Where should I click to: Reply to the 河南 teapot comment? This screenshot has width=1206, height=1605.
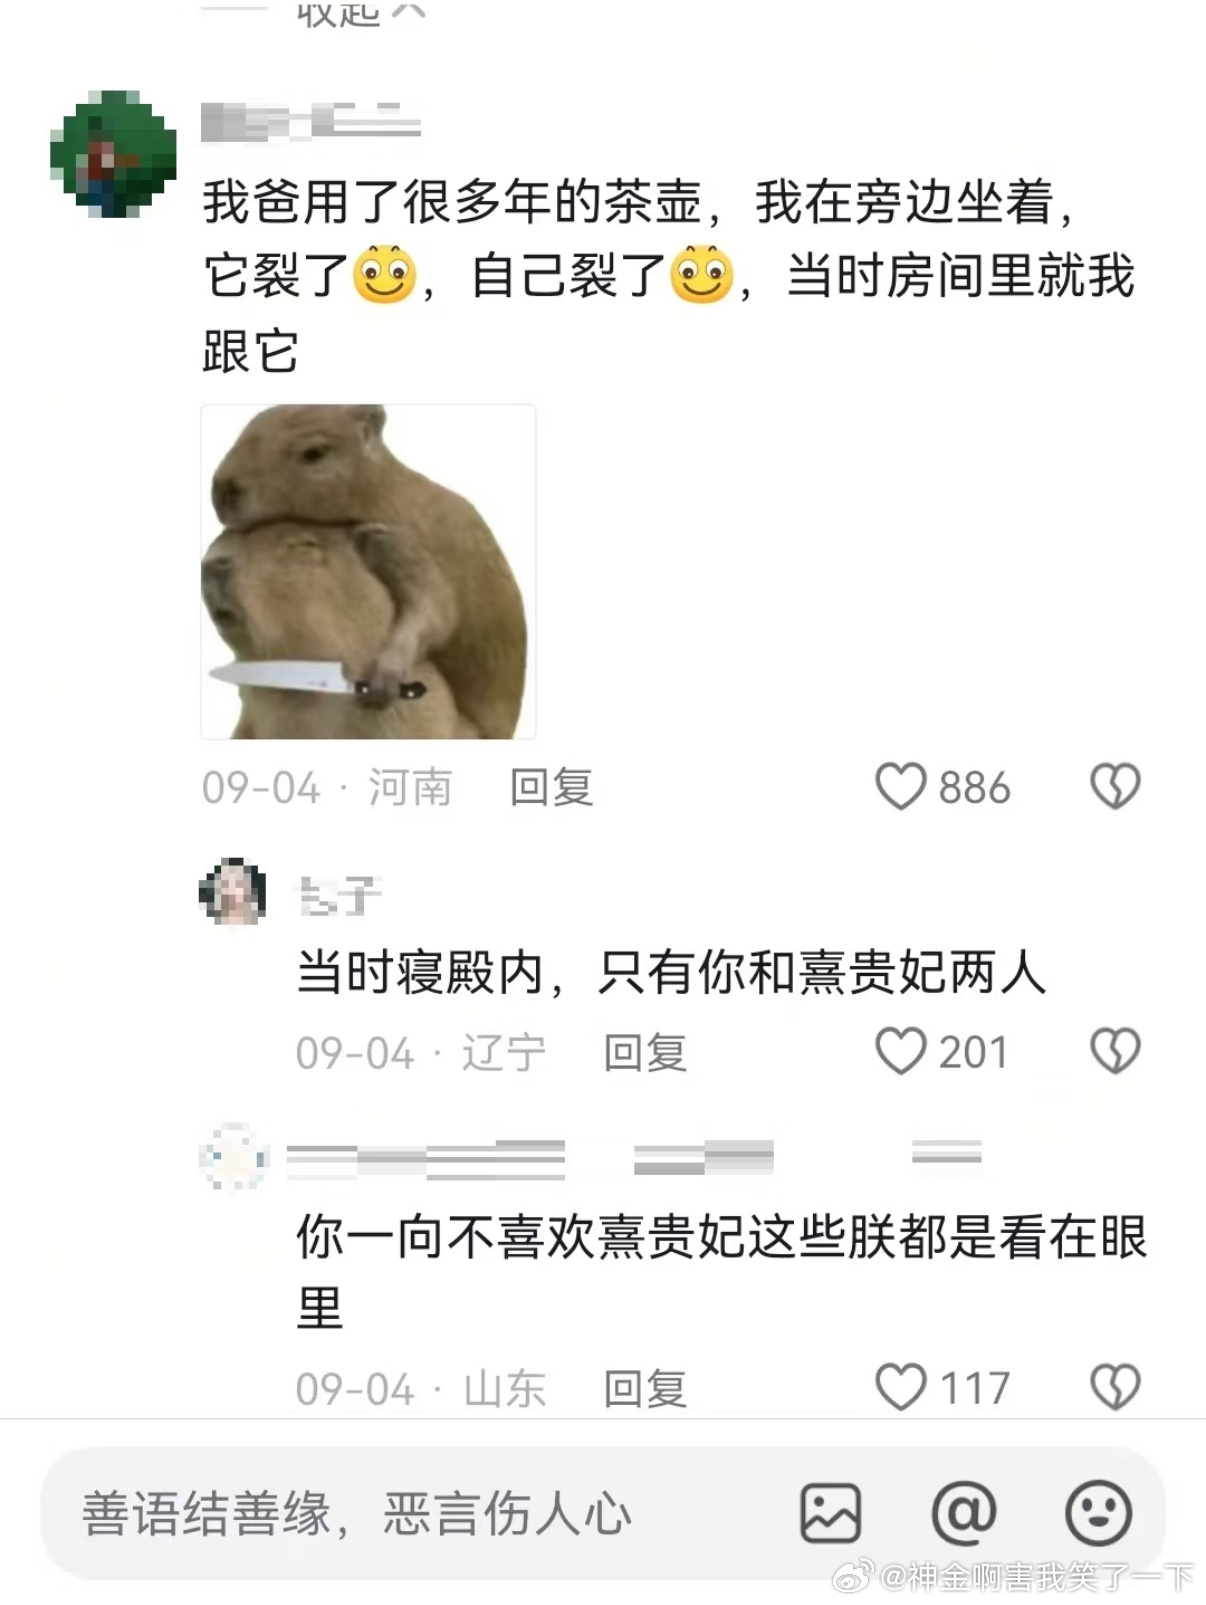551,788
